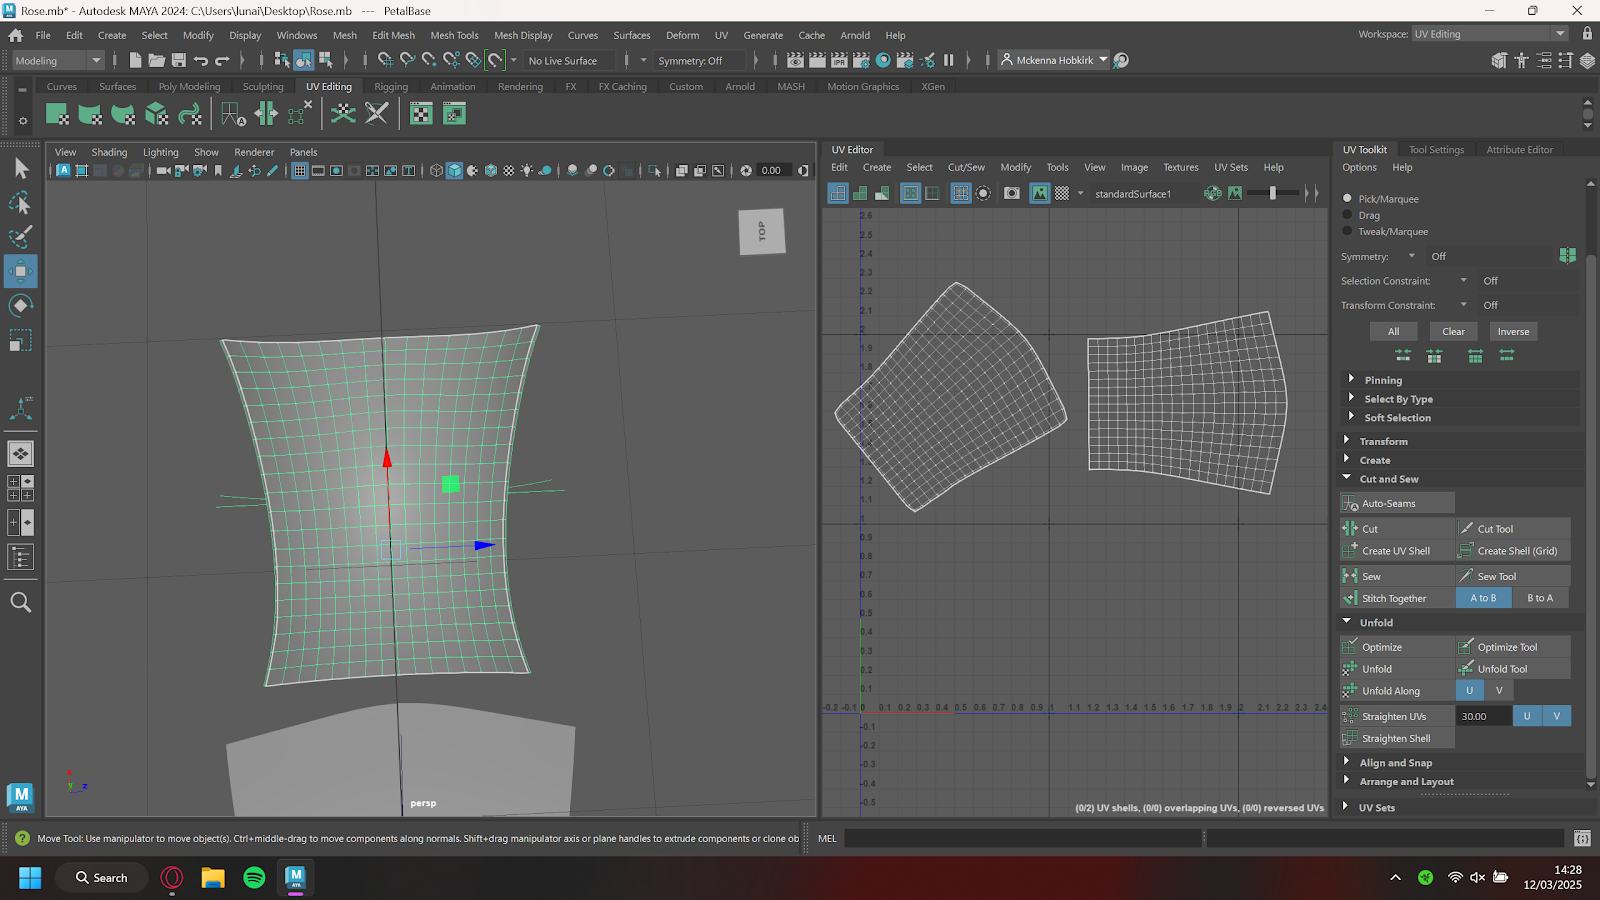Toggle the A to B stitch direction

tap(1483, 598)
